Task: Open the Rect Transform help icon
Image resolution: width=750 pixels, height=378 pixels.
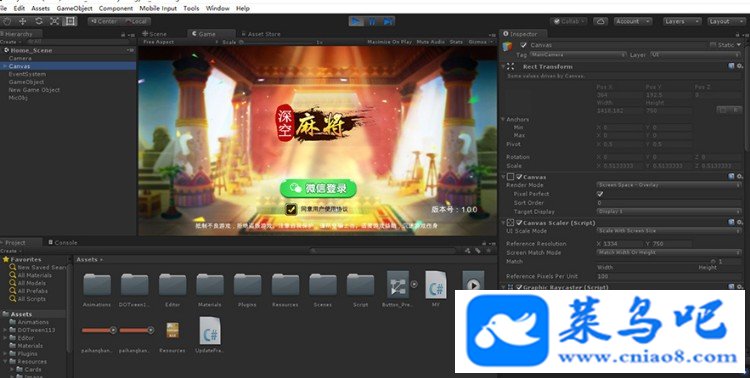Action: click(731, 66)
